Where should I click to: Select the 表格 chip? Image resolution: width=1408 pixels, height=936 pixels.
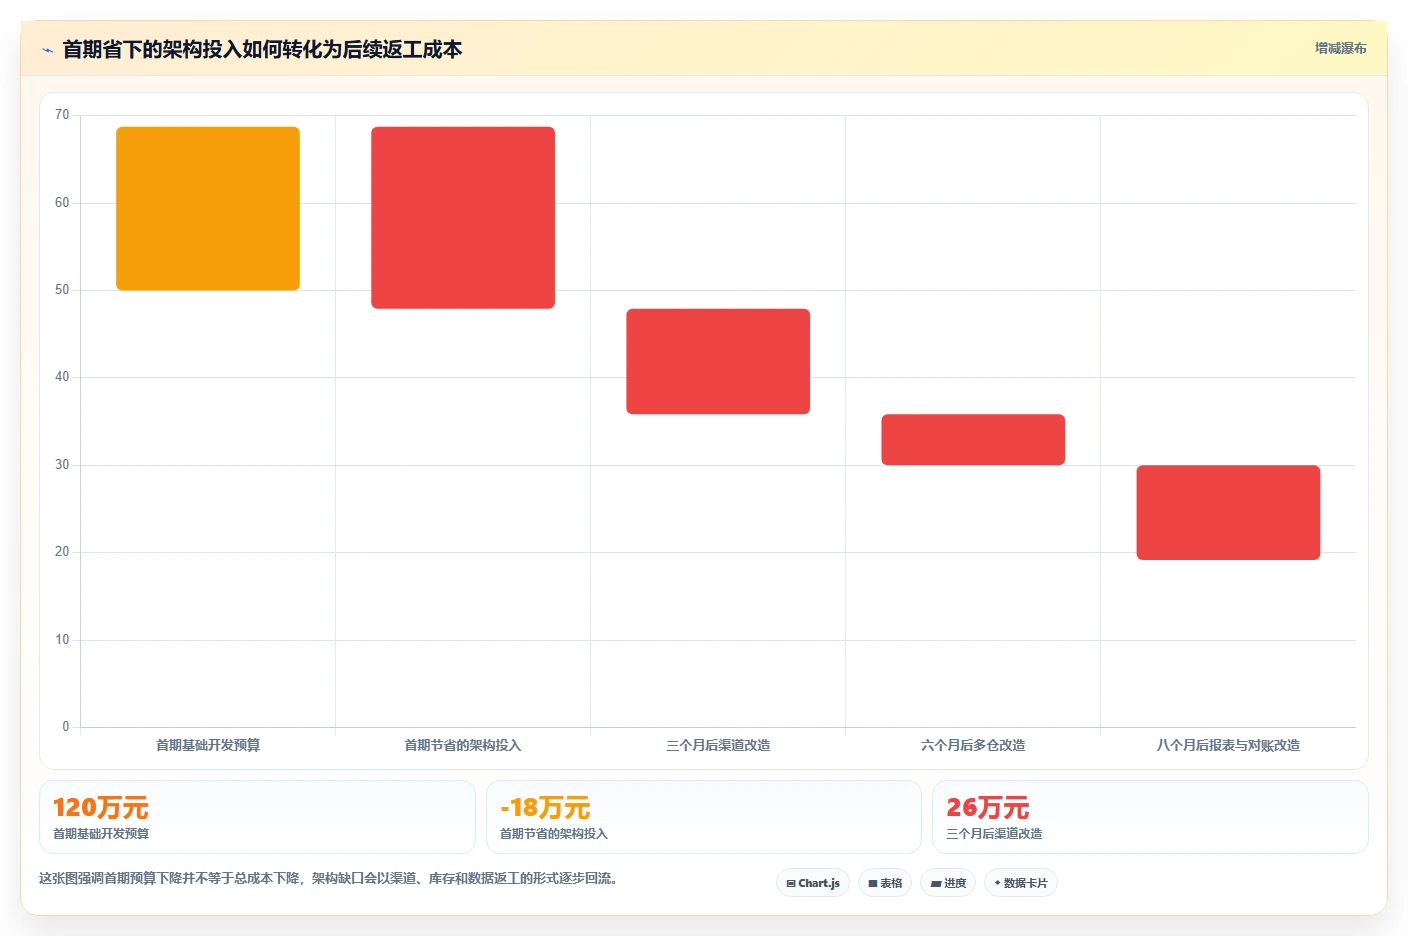885,883
